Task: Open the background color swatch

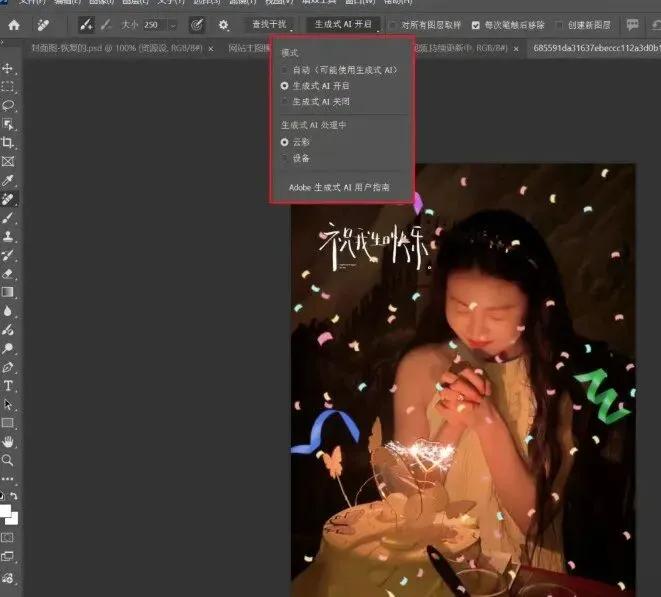Action: click(13, 519)
